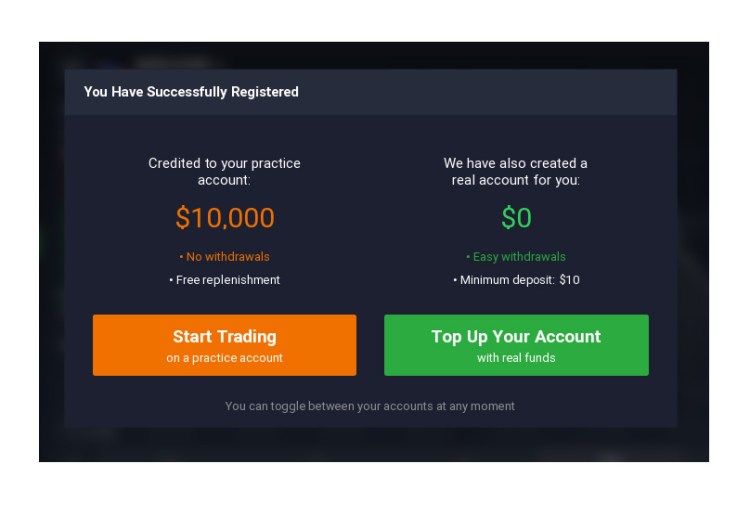Click the dimmed backdrop below the dialog

point(370,445)
